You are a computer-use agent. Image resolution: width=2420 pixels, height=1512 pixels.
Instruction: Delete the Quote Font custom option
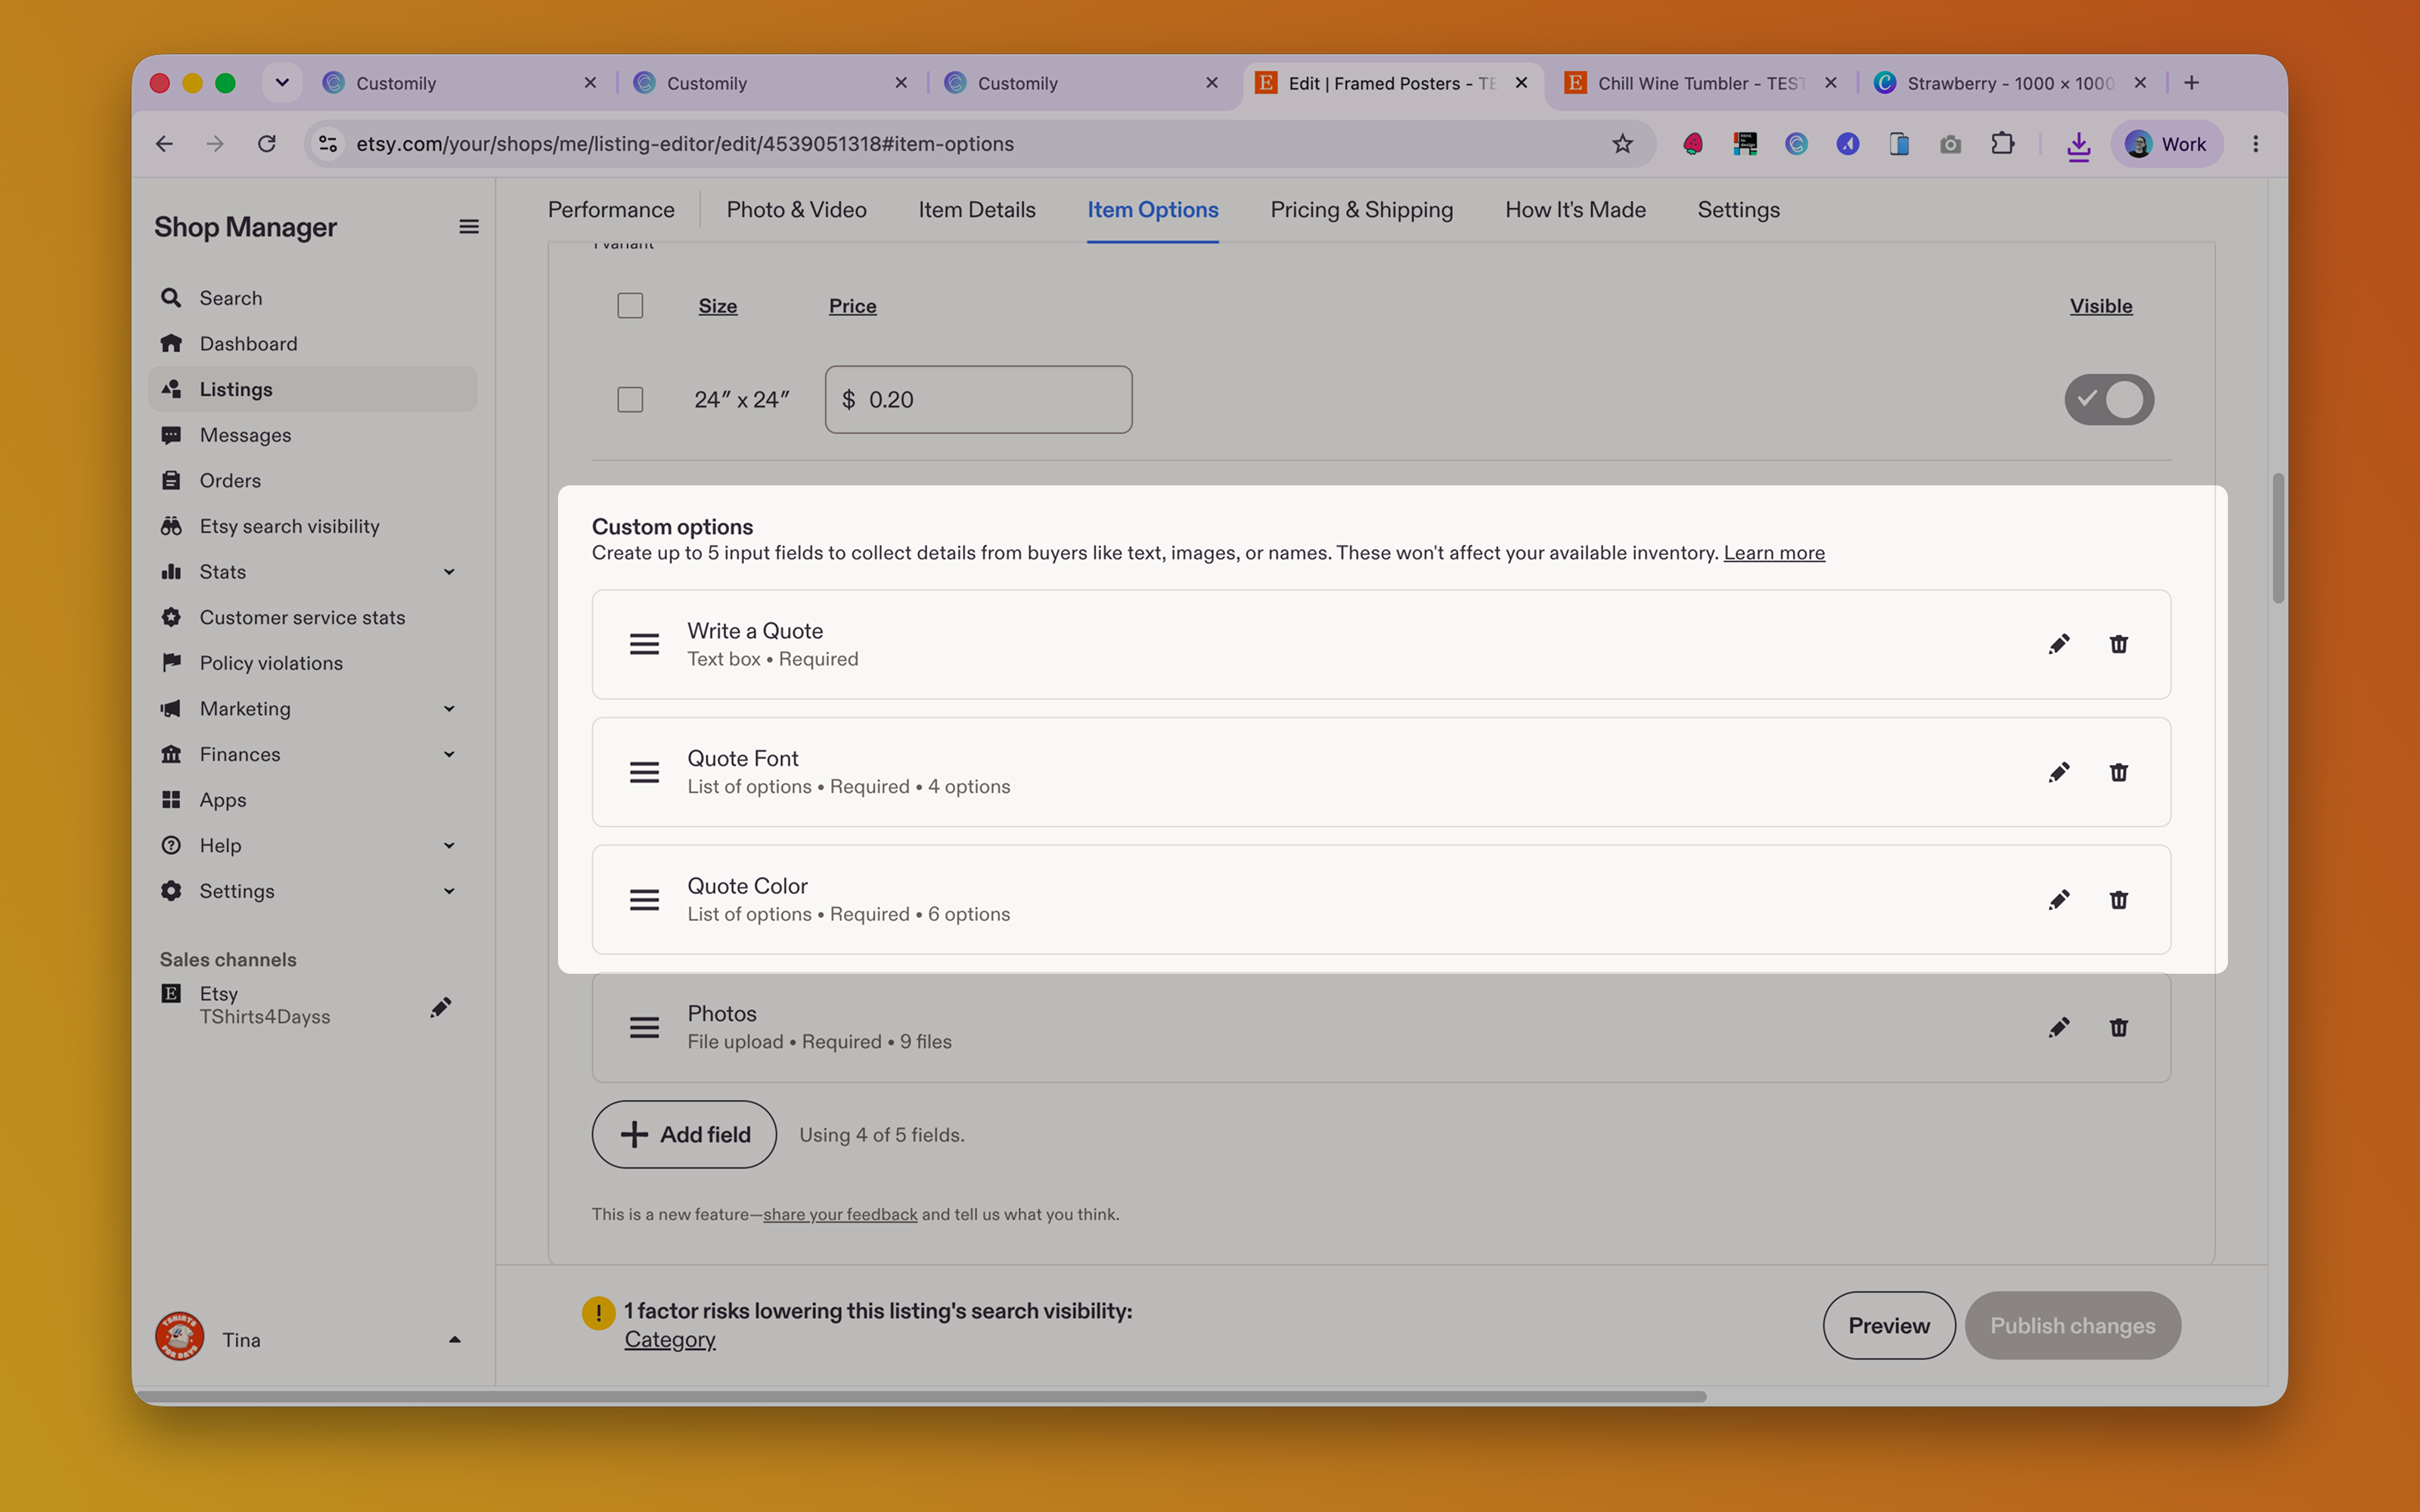(x=2118, y=772)
